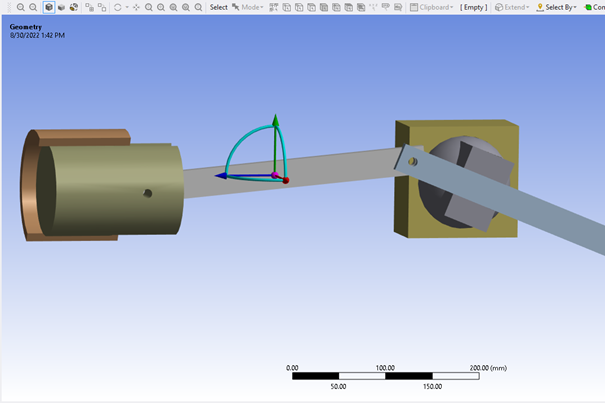Toggle the highlighted shaded display cube icon
This screenshot has height=403, width=605.
pos(48,7)
